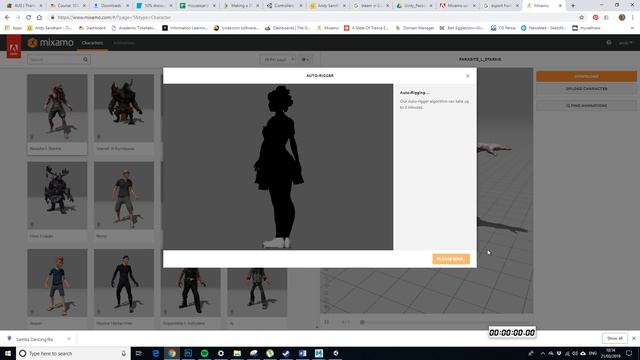Click the Chrome back arrow
640x360 pixels.
[7, 18]
